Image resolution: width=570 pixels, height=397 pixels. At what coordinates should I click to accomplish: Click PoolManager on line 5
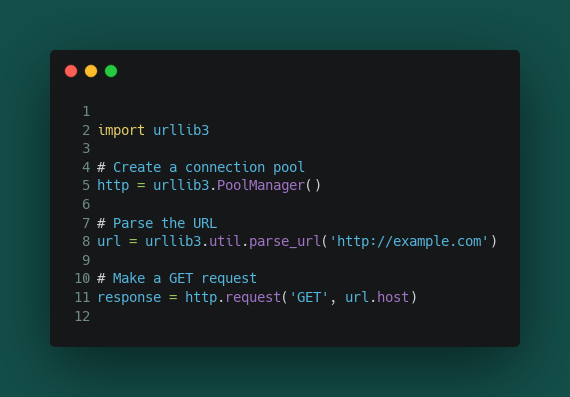point(261,185)
